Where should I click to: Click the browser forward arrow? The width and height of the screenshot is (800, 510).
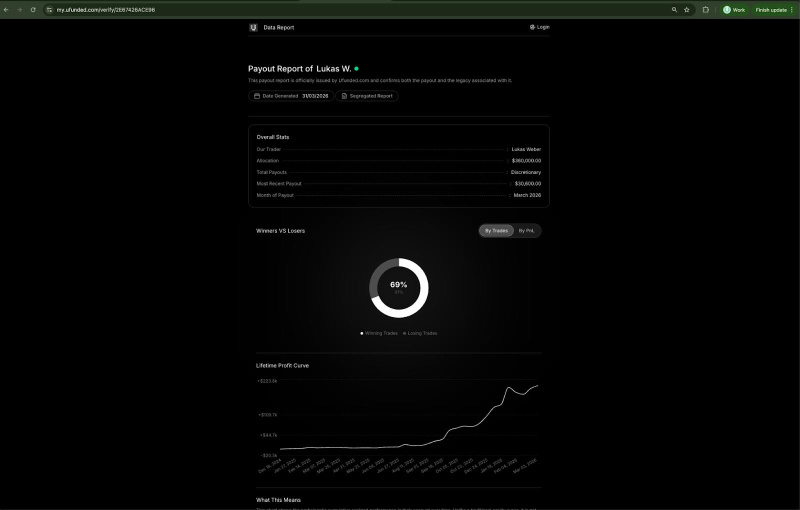[x=19, y=9]
